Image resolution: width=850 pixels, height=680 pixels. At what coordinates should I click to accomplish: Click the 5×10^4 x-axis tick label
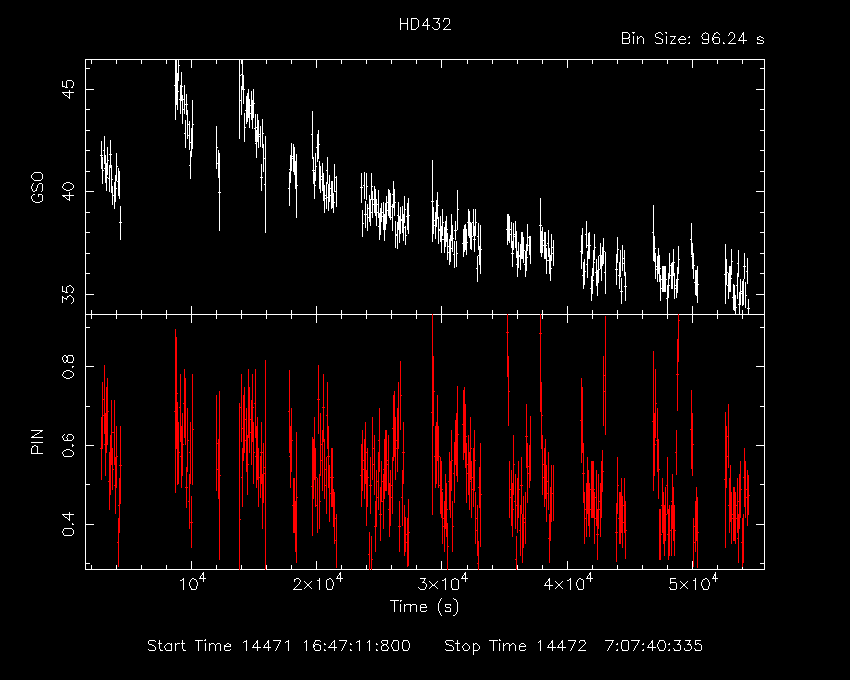click(x=693, y=583)
